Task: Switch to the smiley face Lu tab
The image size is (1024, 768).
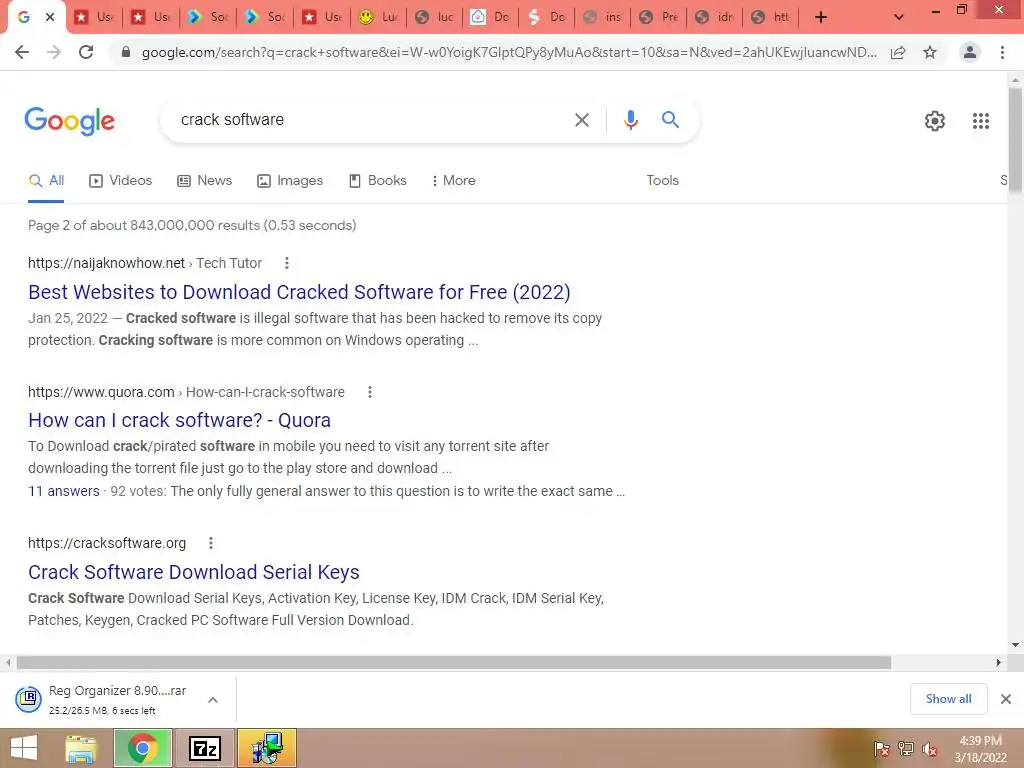Action: click(379, 17)
